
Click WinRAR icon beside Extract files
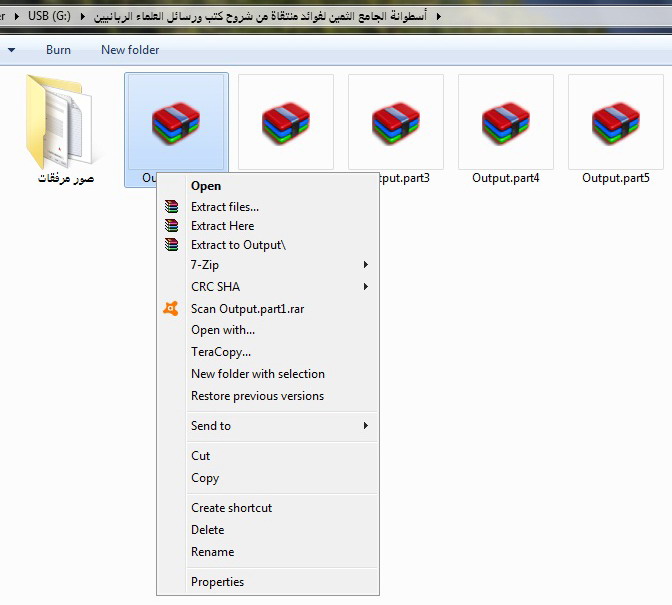point(171,207)
